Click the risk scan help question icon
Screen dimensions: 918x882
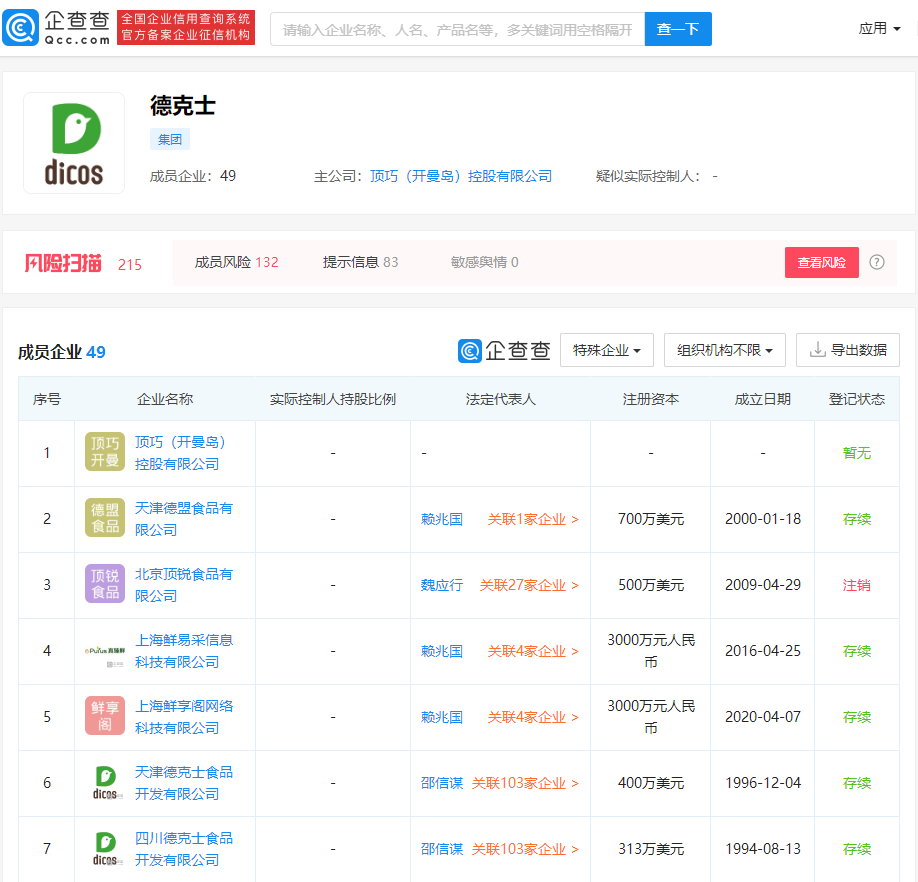pos(876,262)
